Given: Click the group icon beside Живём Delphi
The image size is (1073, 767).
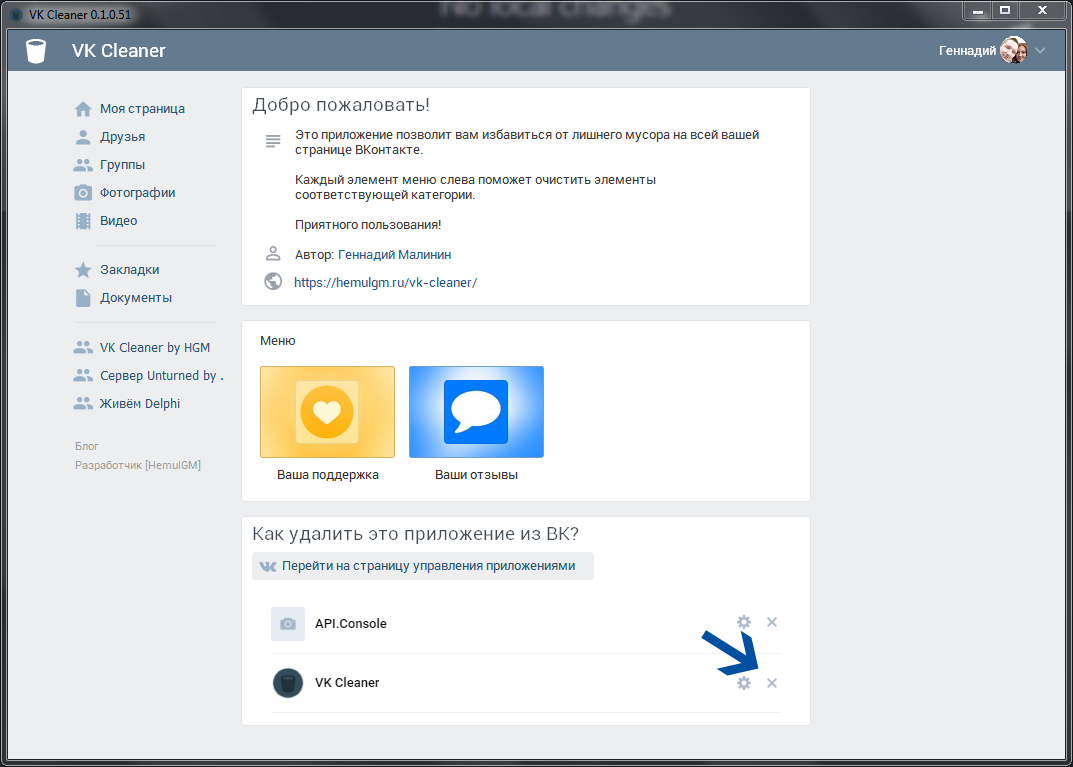Looking at the screenshot, I should click(x=83, y=404).
